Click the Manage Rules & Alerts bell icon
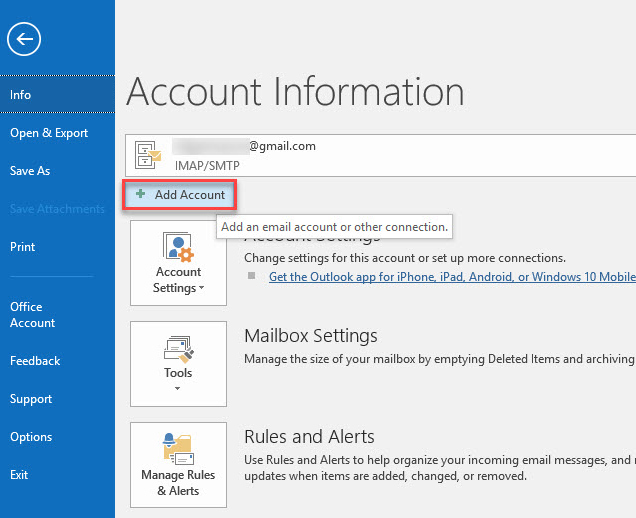Viewport: 636px width, 518px height. coord(178,449)
